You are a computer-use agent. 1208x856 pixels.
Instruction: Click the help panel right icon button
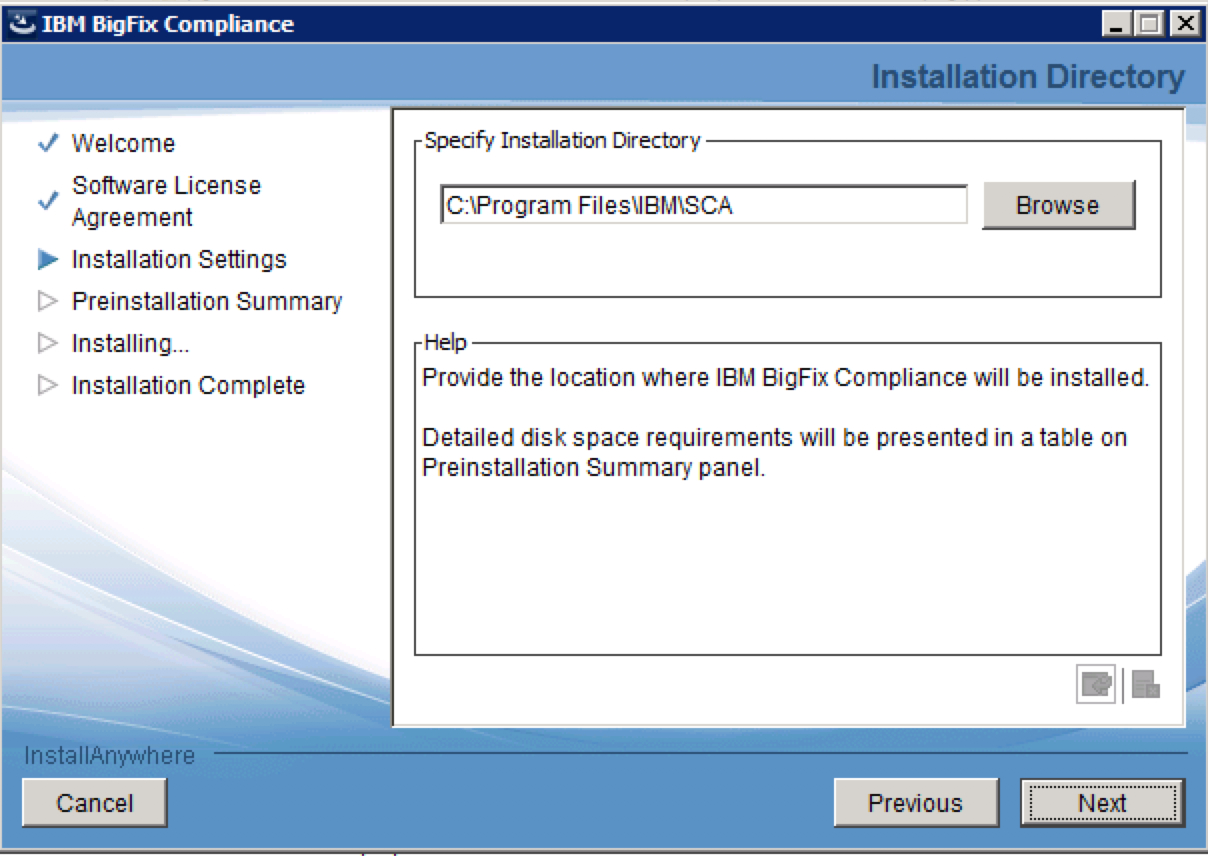[x=1146, y=685]
